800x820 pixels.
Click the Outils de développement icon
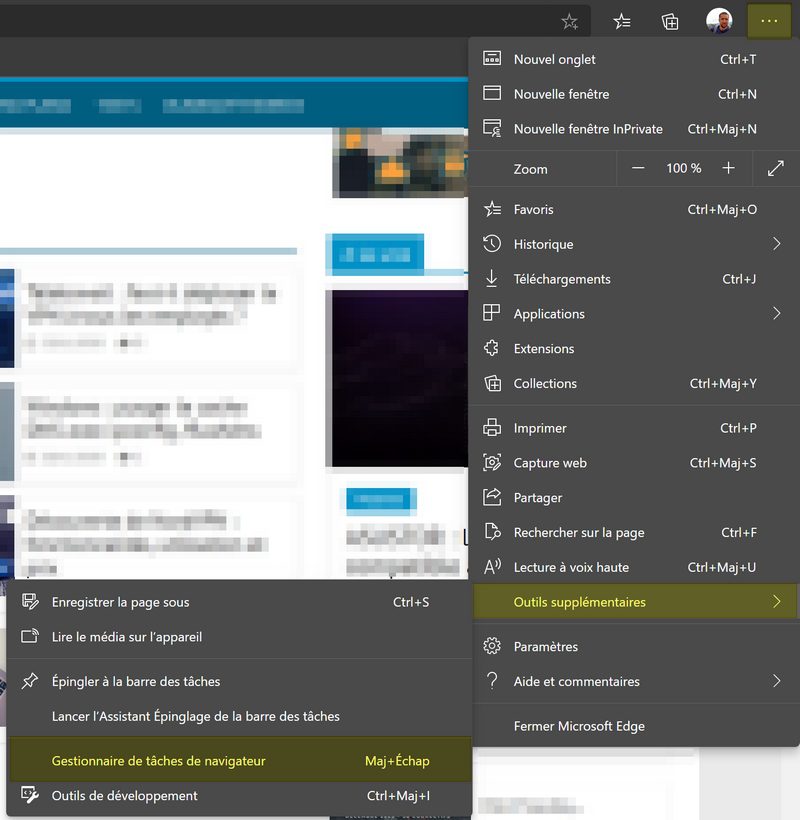pyautogui.click(x=30, y=795)
